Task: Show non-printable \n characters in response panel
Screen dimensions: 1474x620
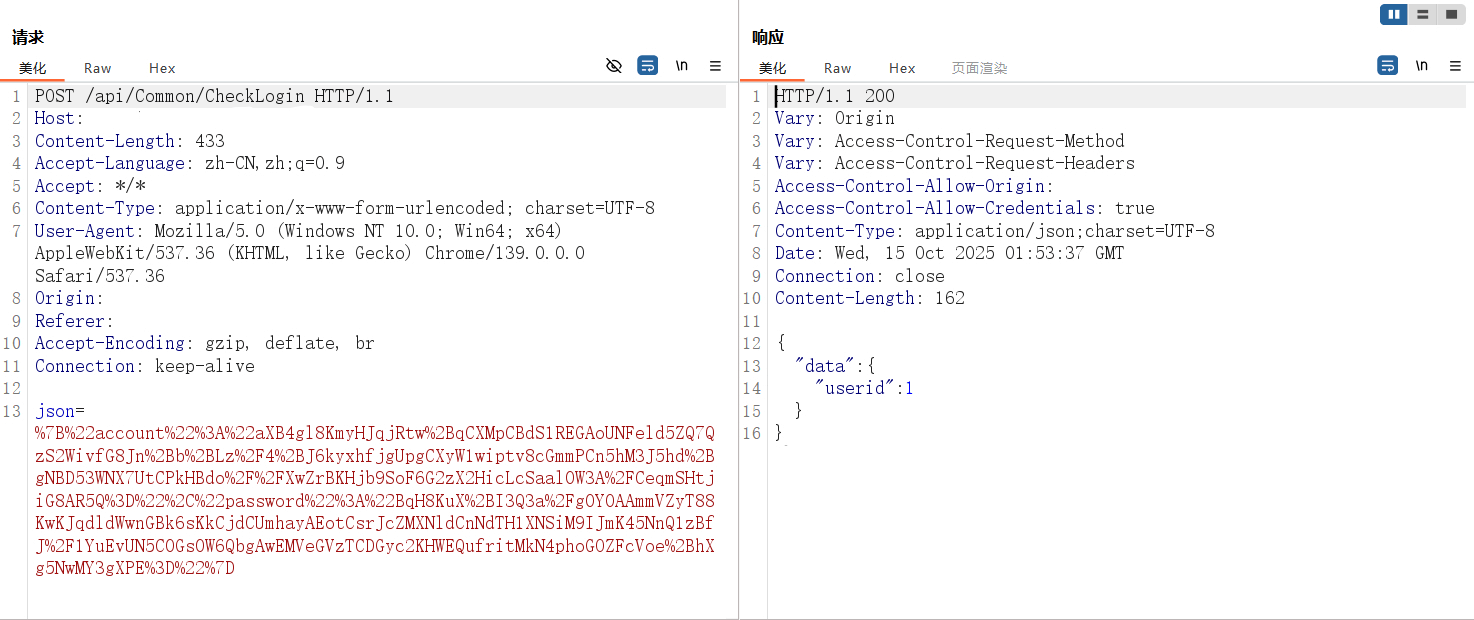Action: click(x=1422, y=66)
